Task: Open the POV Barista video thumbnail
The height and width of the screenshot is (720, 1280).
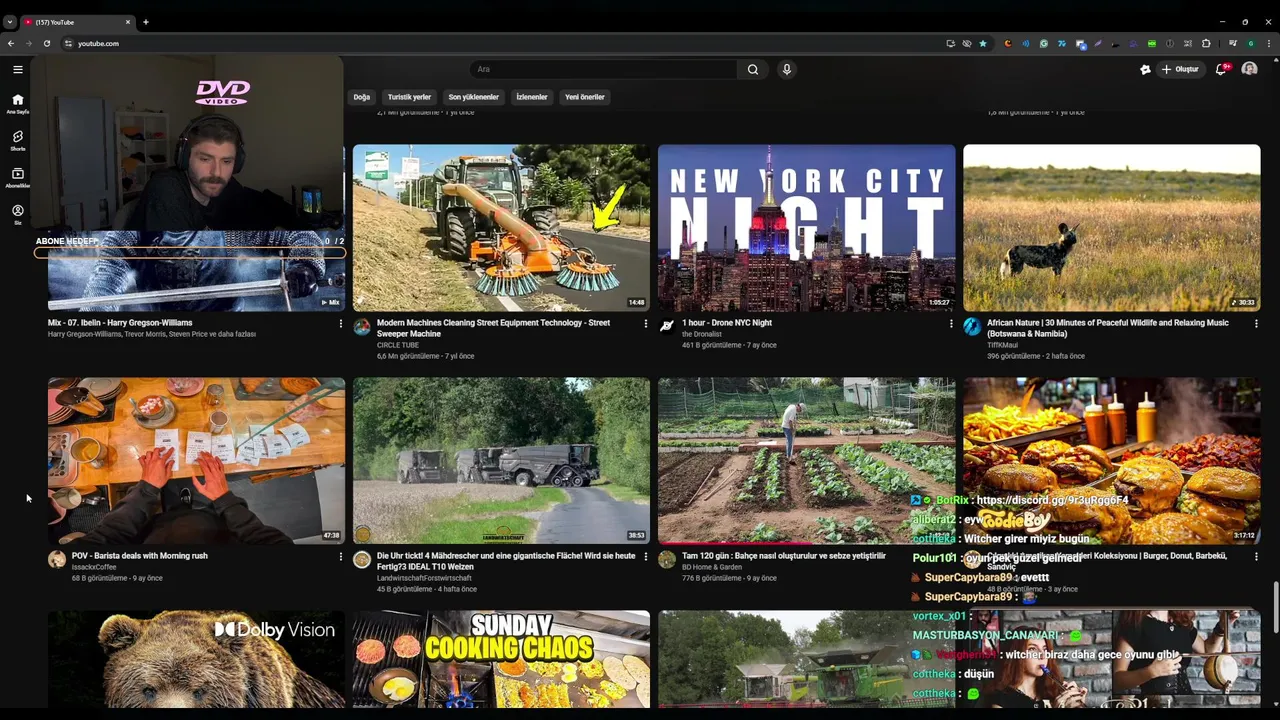Action: click(x=196, y=461)
